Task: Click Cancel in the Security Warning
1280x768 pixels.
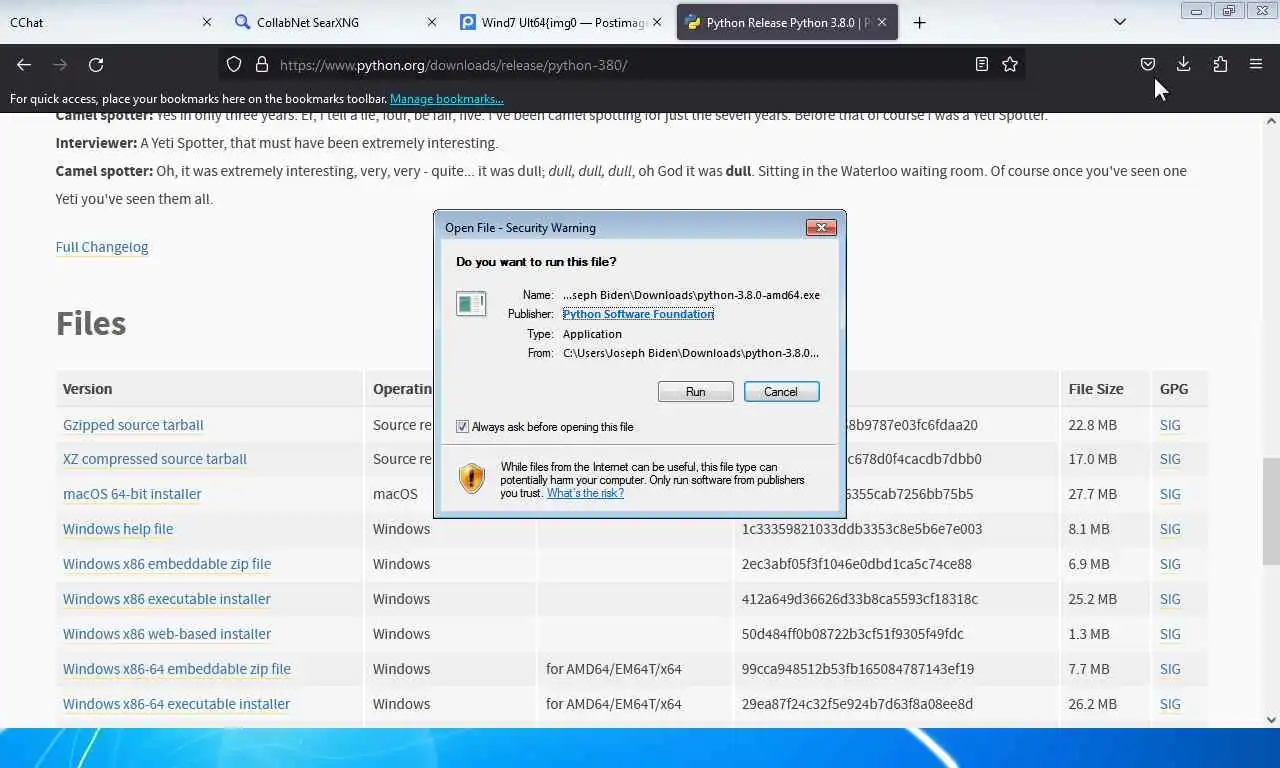Action: point(781,392)
